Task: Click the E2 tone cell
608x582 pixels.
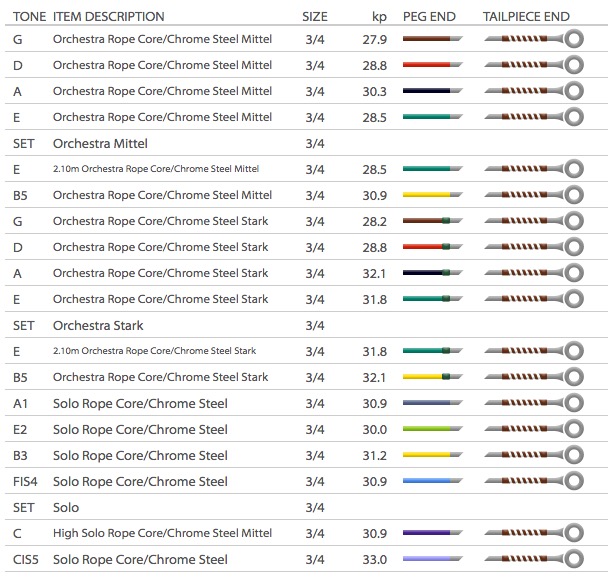Action: [20, 430]
